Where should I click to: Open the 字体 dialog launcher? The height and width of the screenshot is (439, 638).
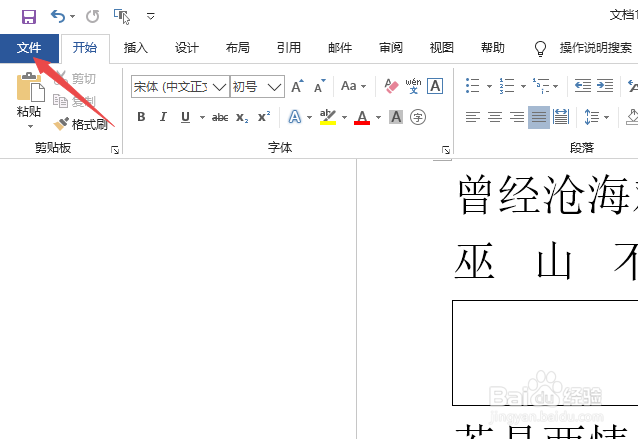[446, 150]
